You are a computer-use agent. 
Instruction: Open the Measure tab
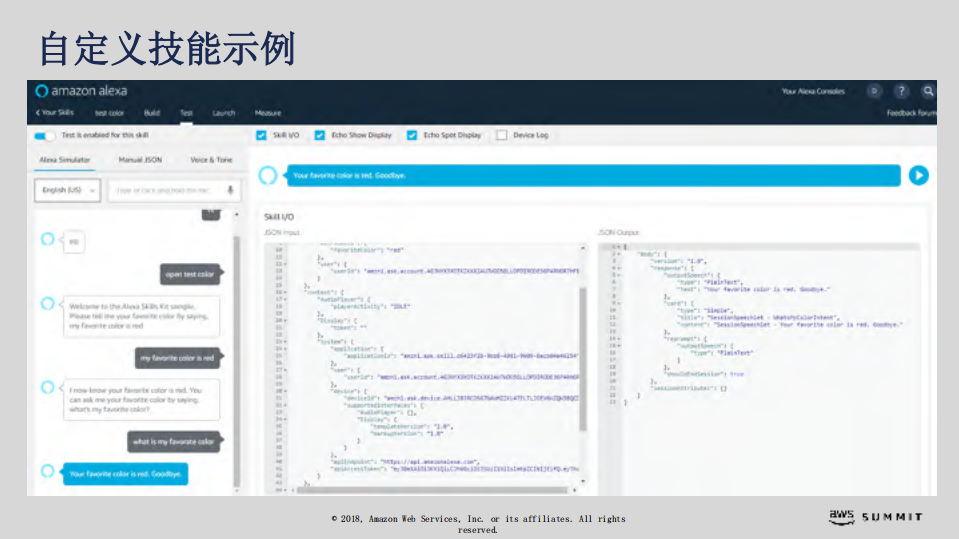pos(268,113)
